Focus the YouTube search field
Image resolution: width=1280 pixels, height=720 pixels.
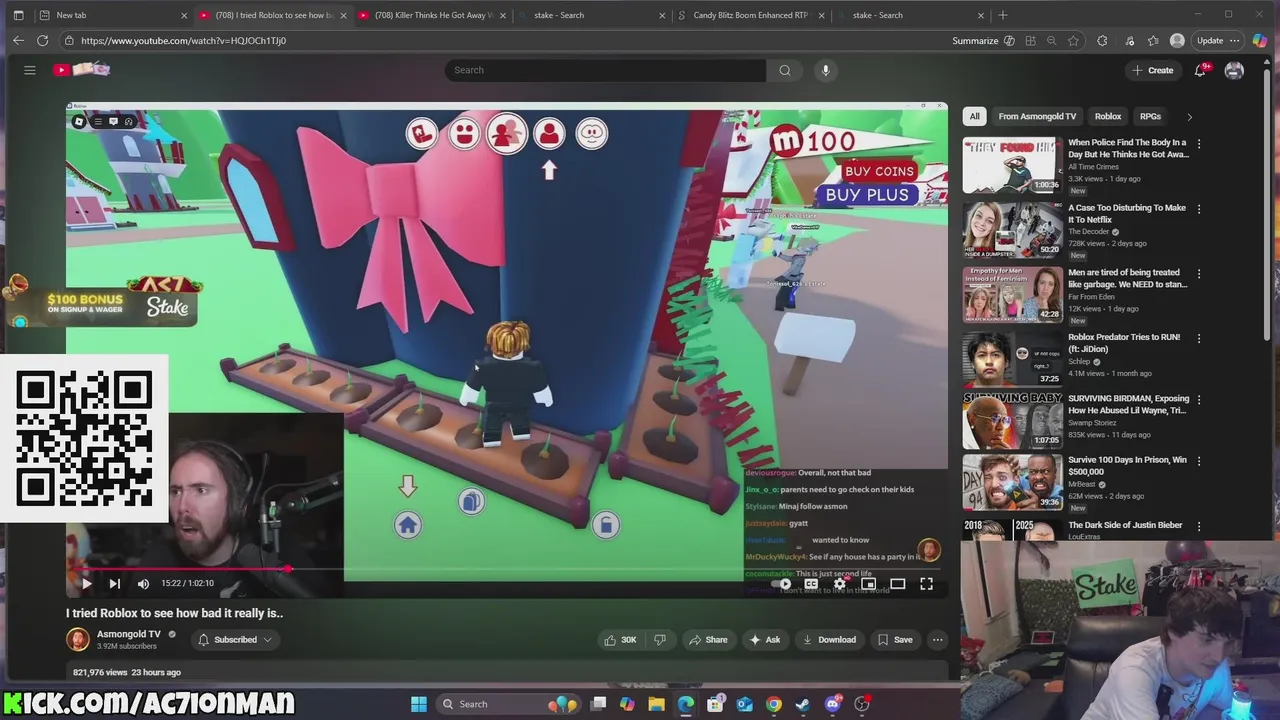tap(605, 70)
